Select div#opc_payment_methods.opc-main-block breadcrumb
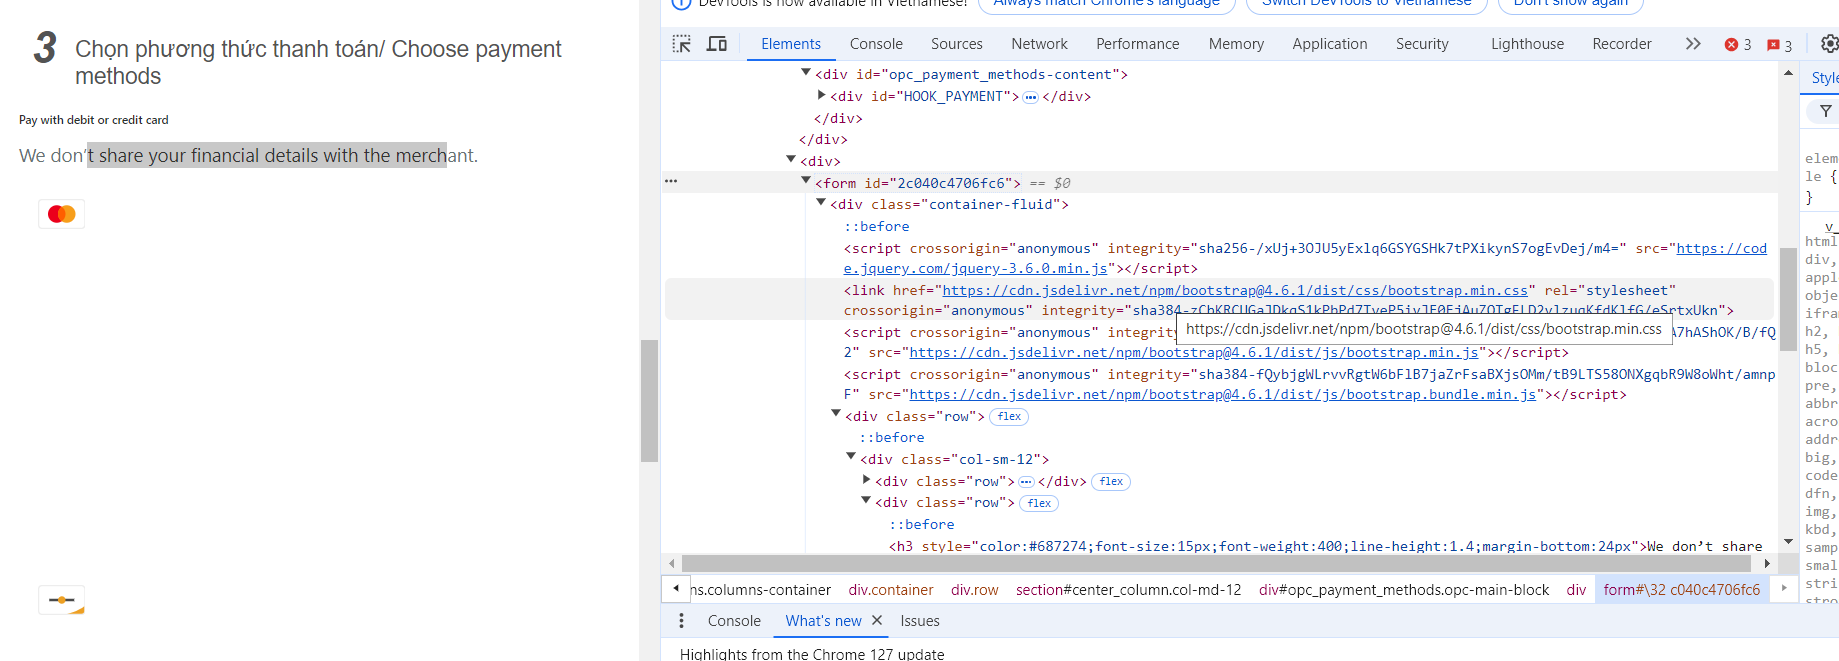 click(1404, 590)
